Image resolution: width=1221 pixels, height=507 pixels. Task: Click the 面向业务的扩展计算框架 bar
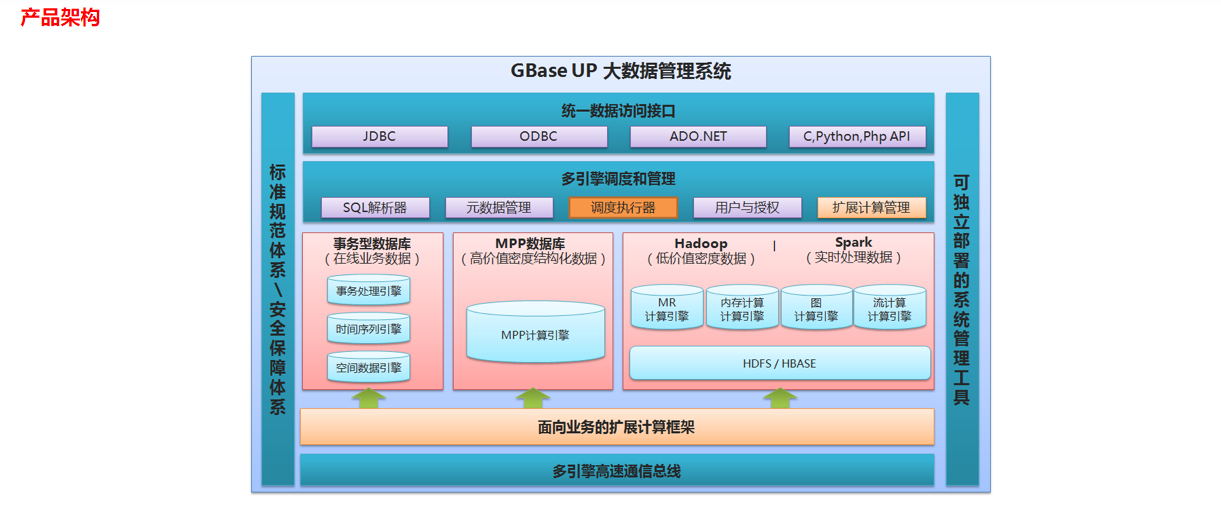[x=617, y=427]
